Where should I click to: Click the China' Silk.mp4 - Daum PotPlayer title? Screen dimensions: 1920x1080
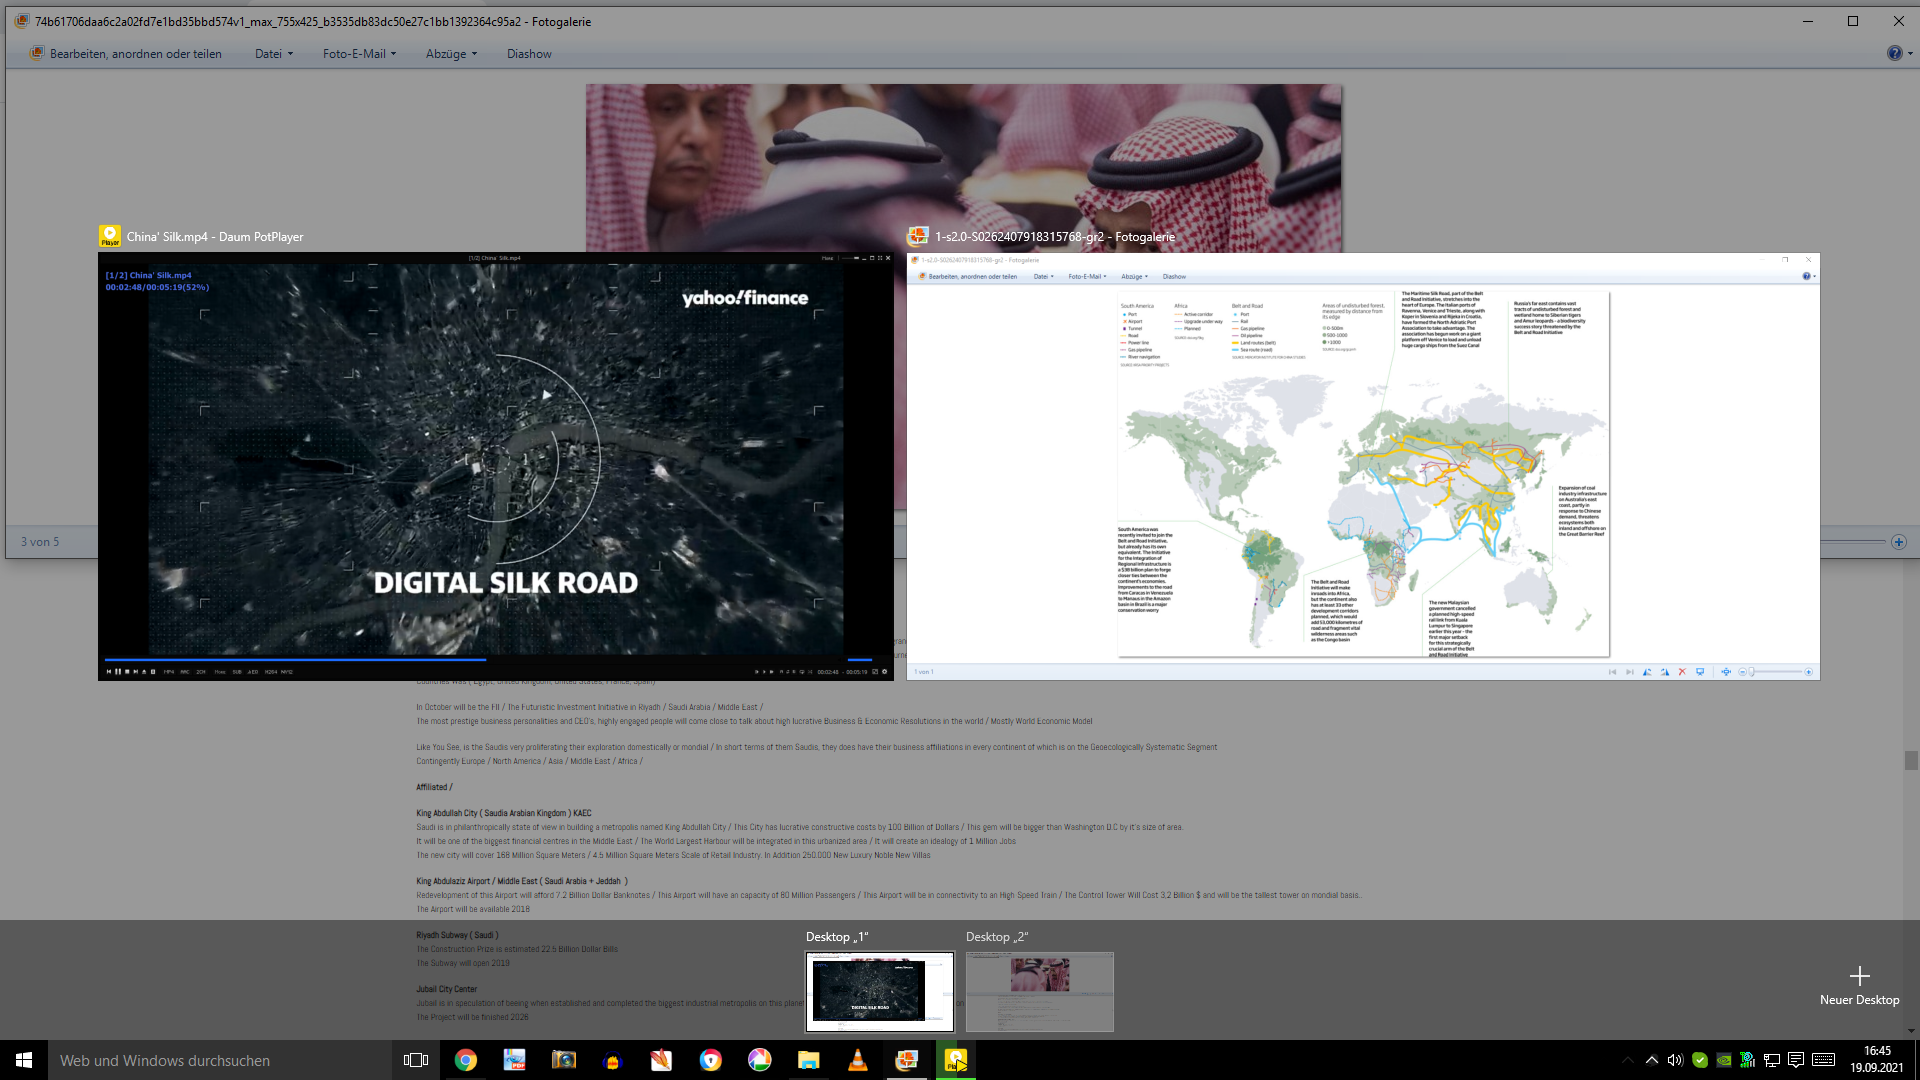215,237
